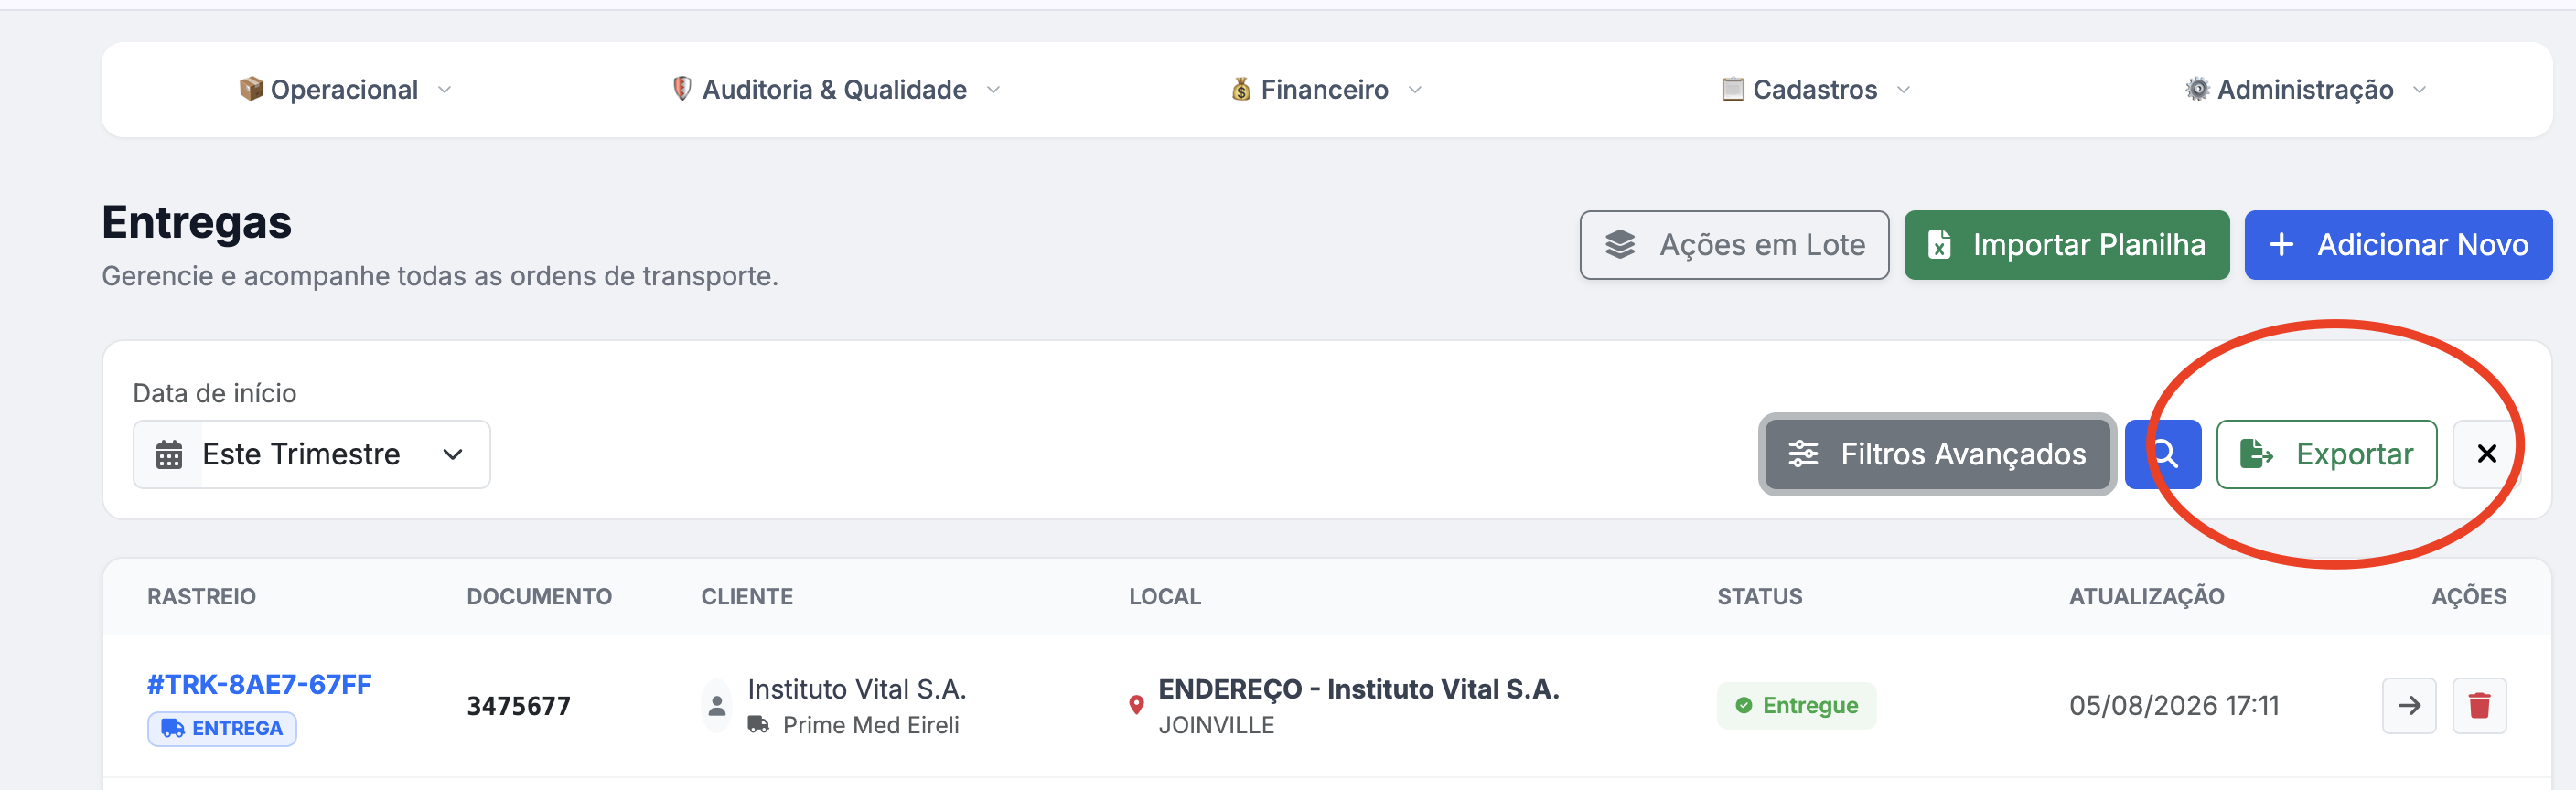Clear filters with the X button
2576x790 pixels.
point(2486,454)
